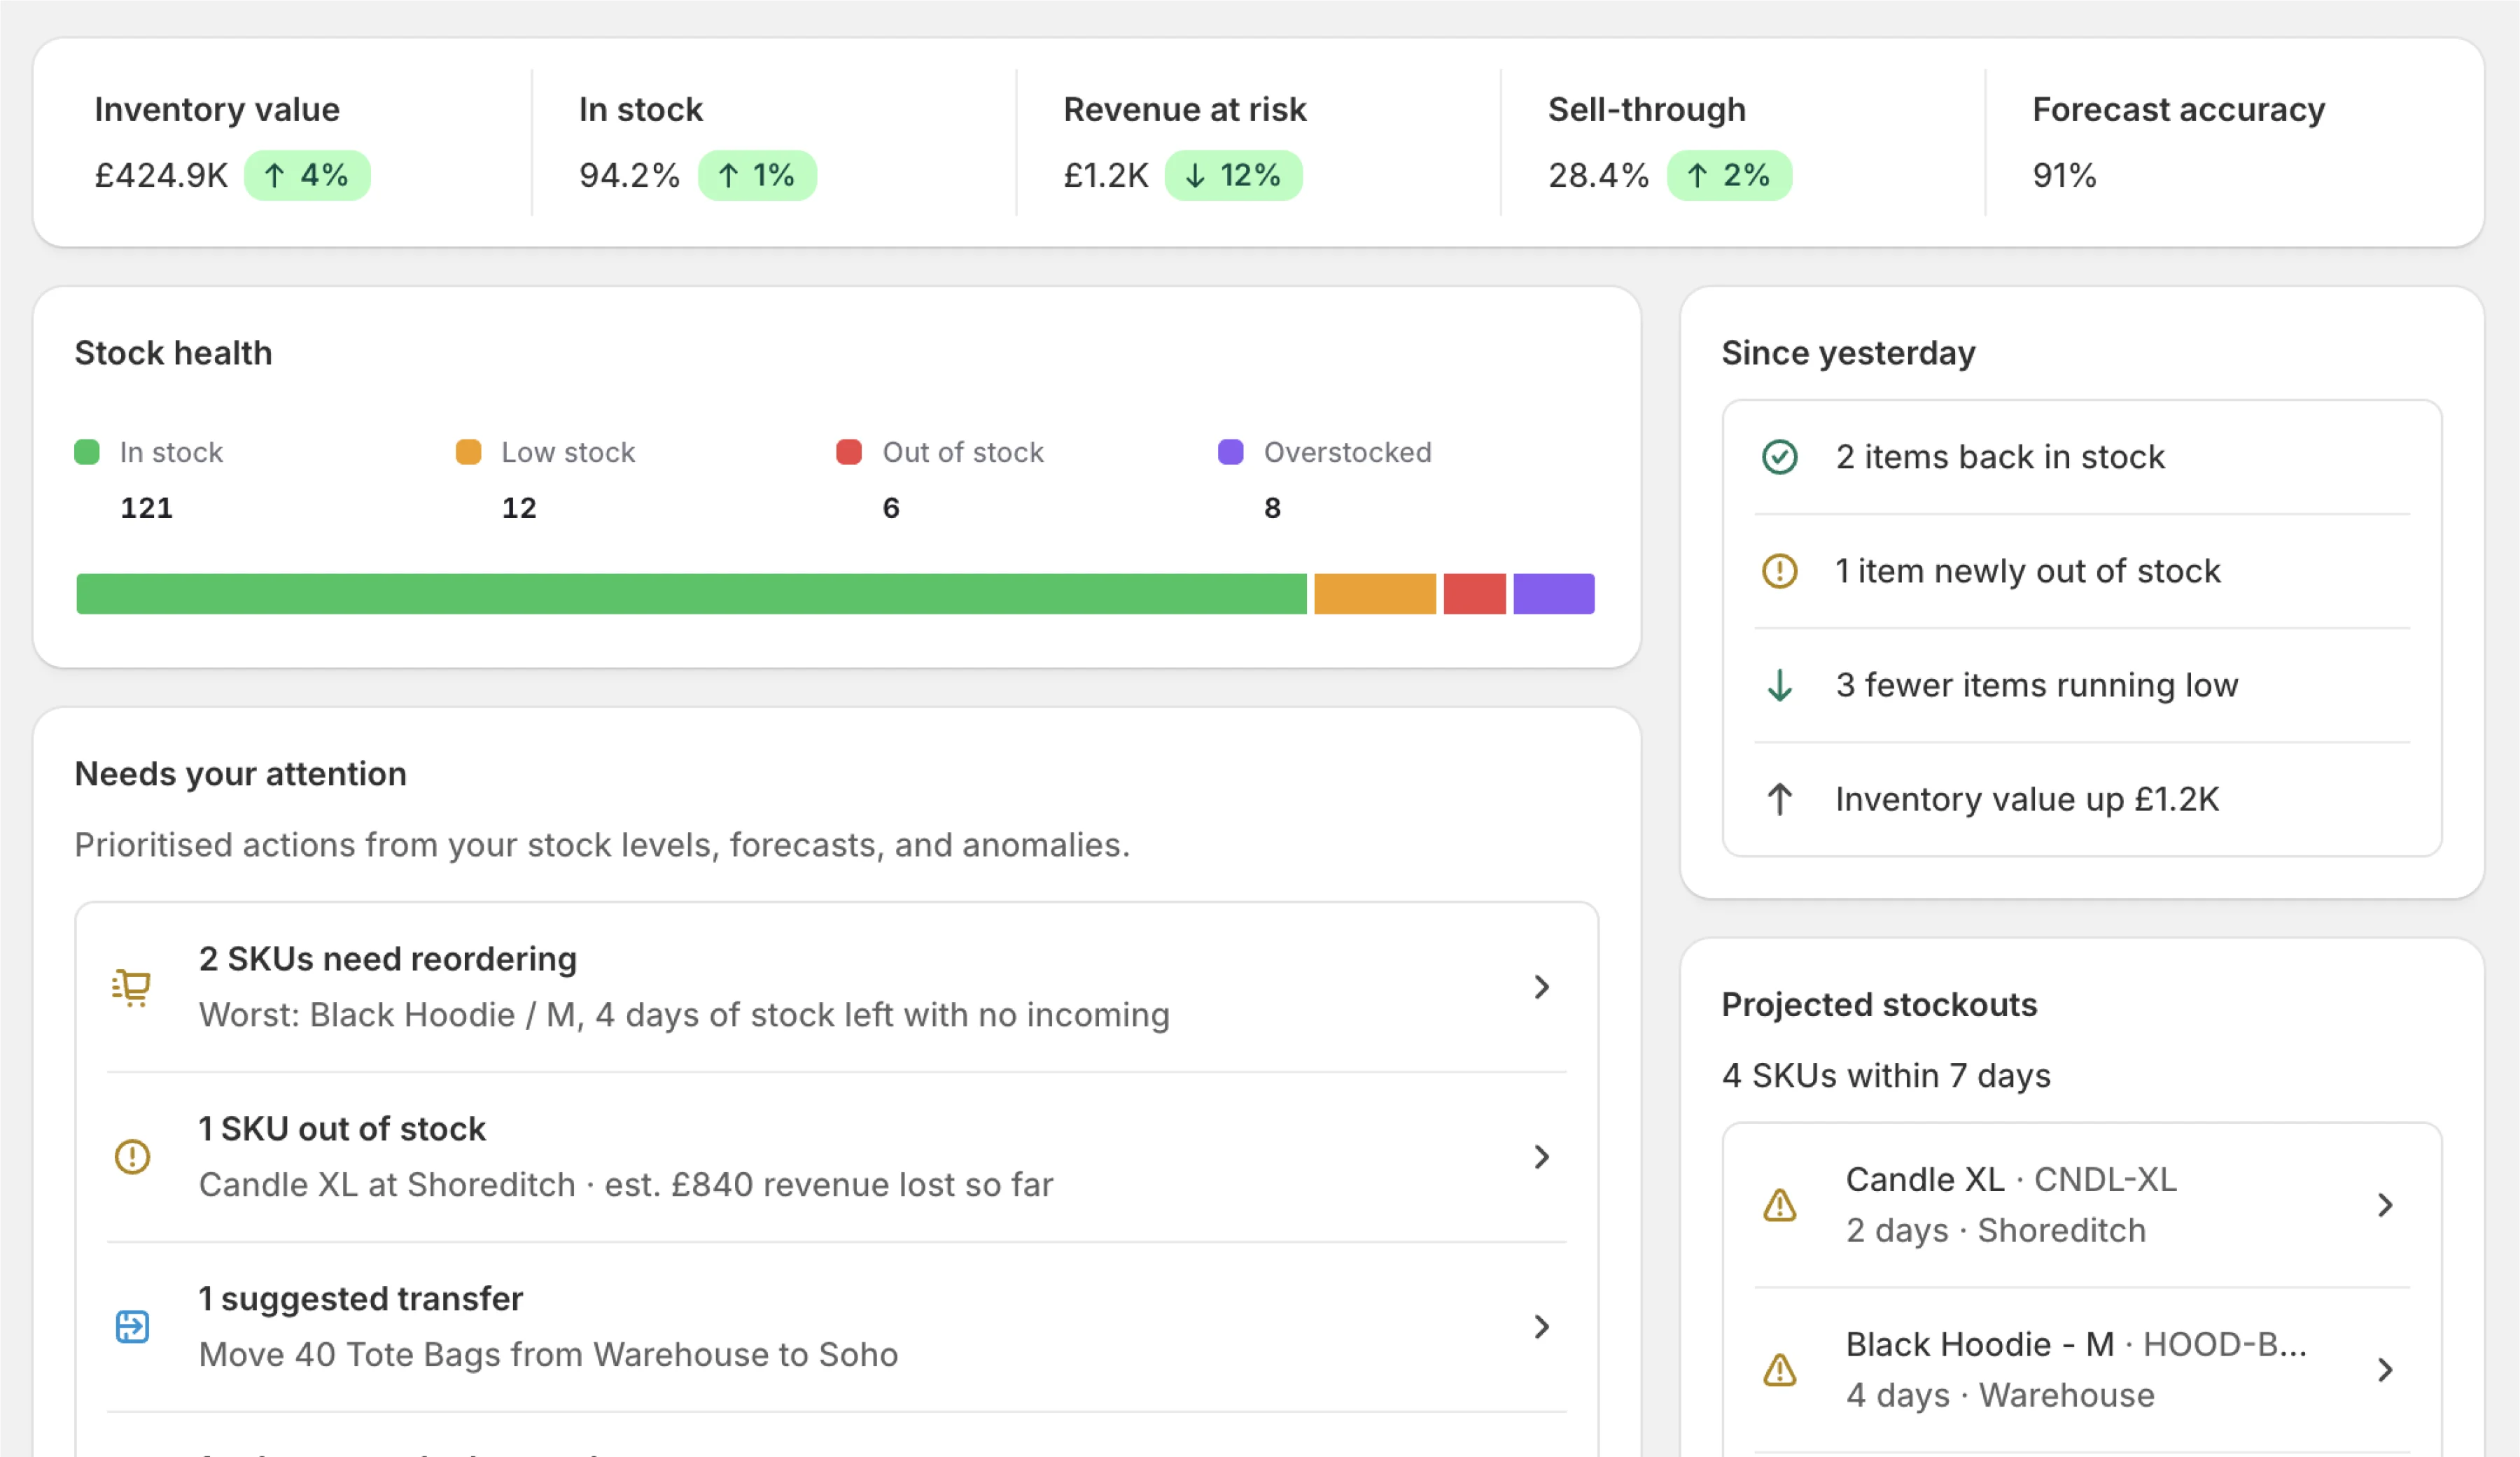Click 'Revenue at risk' metric title

(x=1185, y=109)
